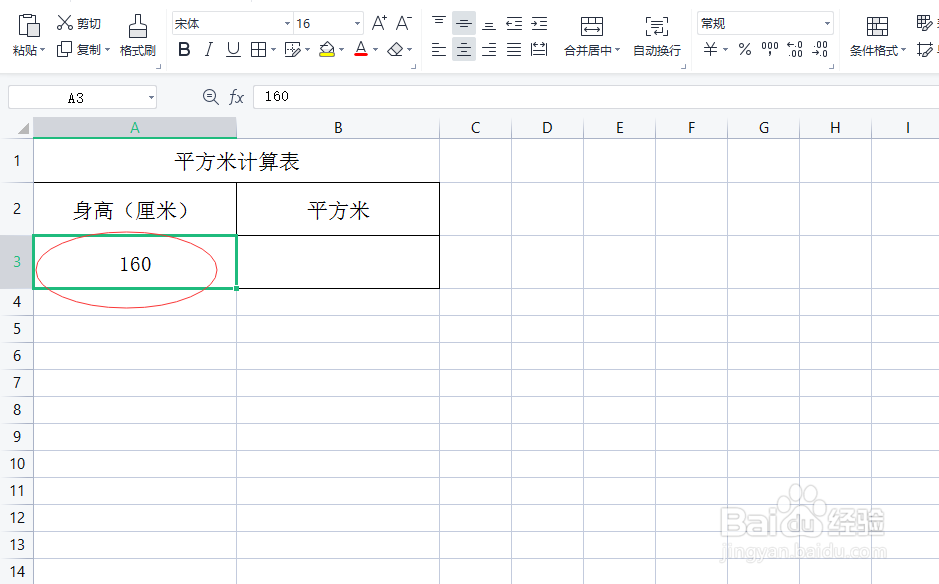Toggle bold formatting
The height and width of the screenshot is (584, 939).
click(183, 49)
